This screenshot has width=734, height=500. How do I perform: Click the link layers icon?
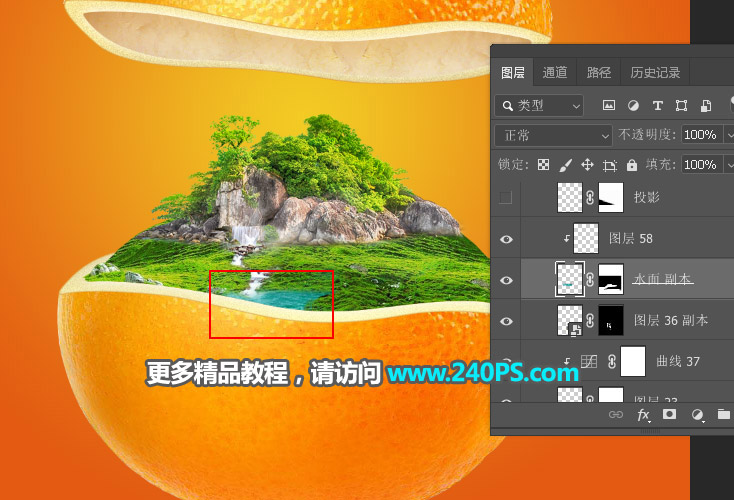point(616,414)
